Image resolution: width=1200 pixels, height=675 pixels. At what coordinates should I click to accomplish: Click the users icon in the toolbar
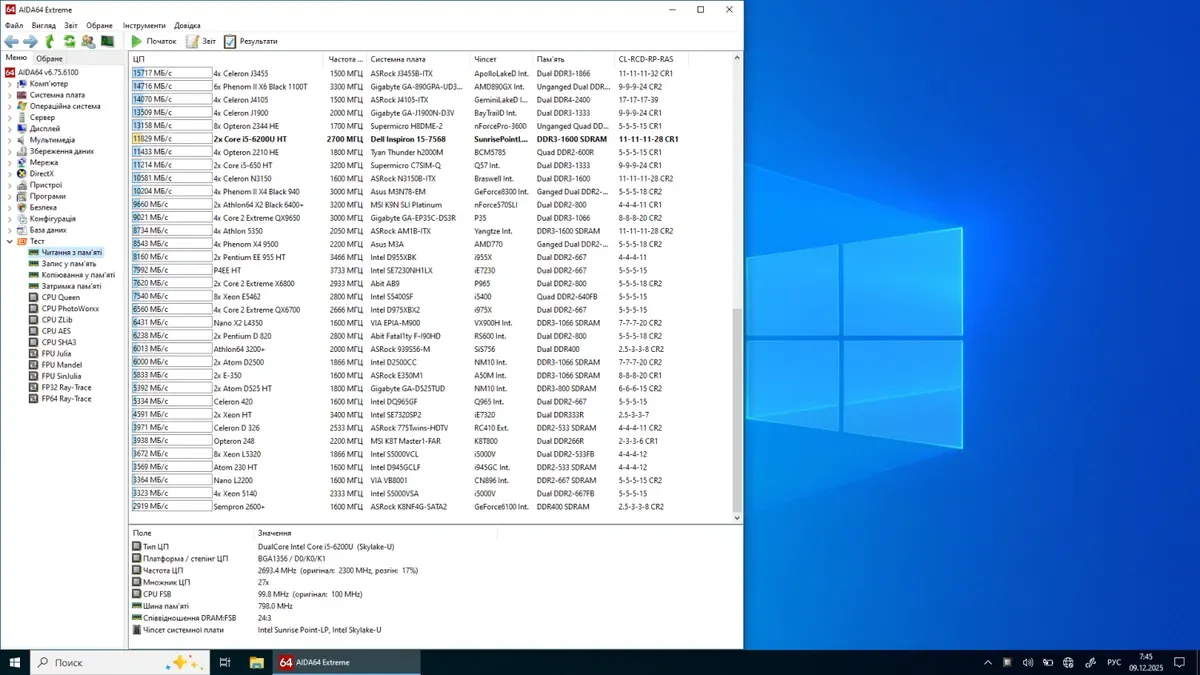[88, 41]
